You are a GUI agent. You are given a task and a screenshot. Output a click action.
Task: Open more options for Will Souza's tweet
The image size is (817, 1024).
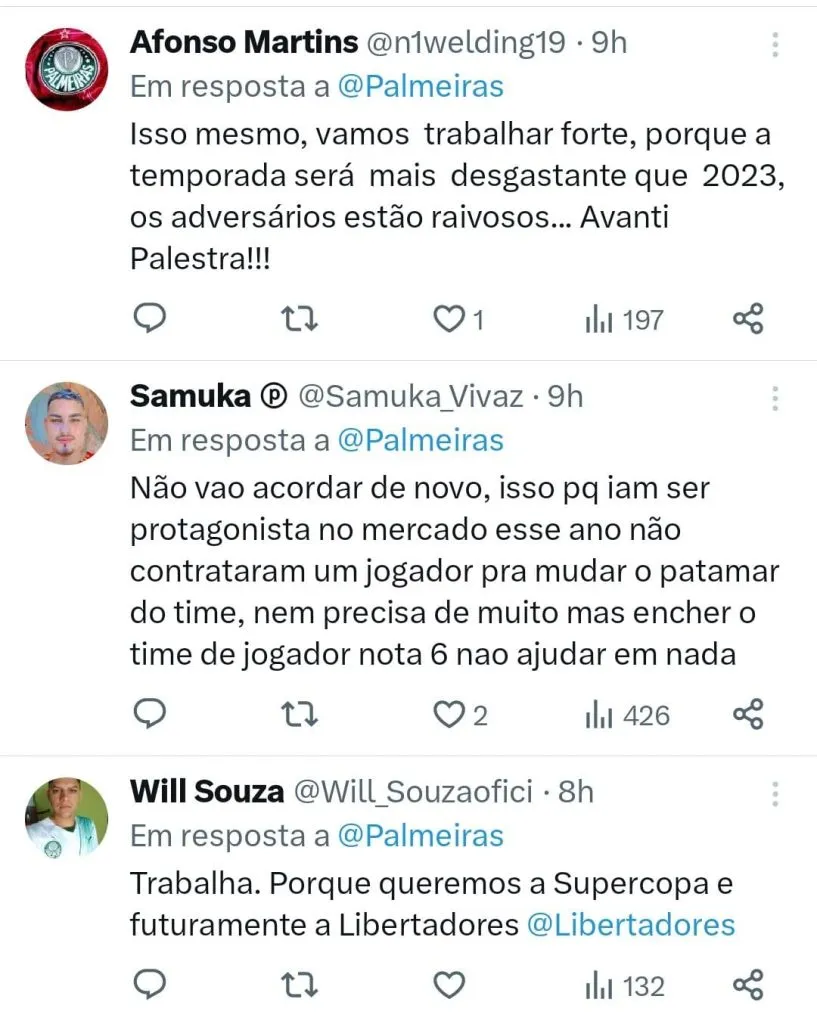tap(775, 794)
